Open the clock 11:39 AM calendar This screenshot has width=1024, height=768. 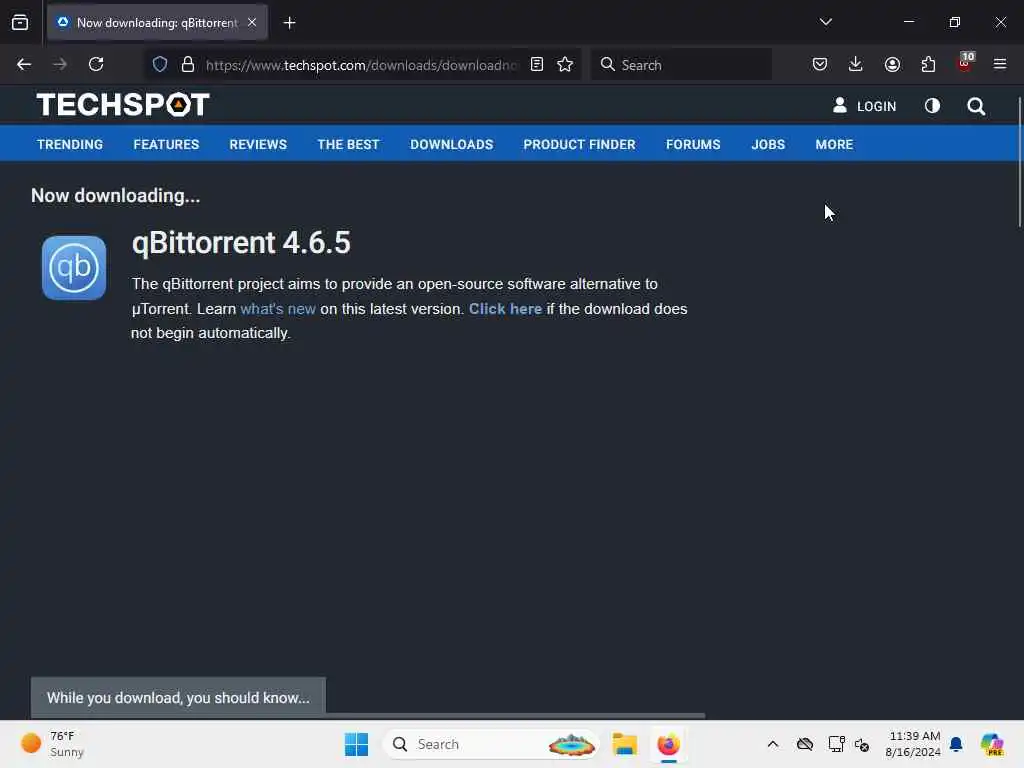pos(913,744)
